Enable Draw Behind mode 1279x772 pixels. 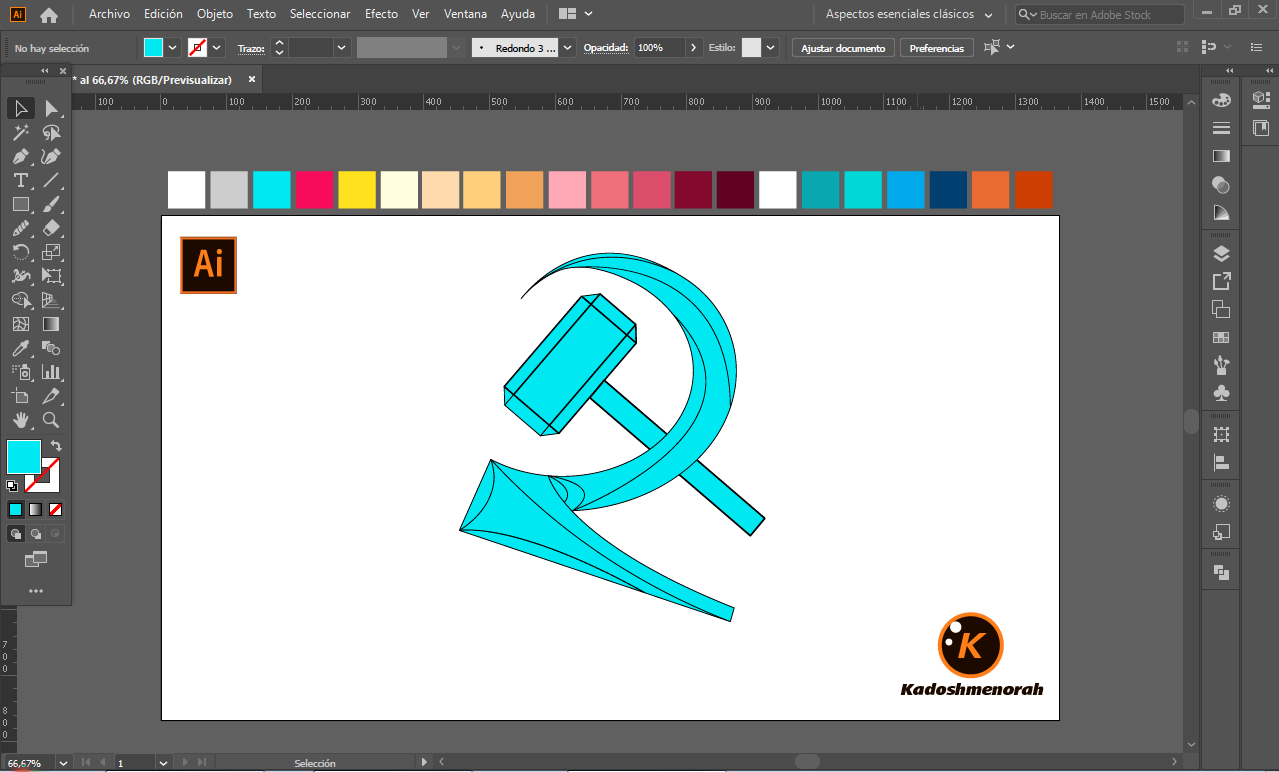click(x=35, y=534)
